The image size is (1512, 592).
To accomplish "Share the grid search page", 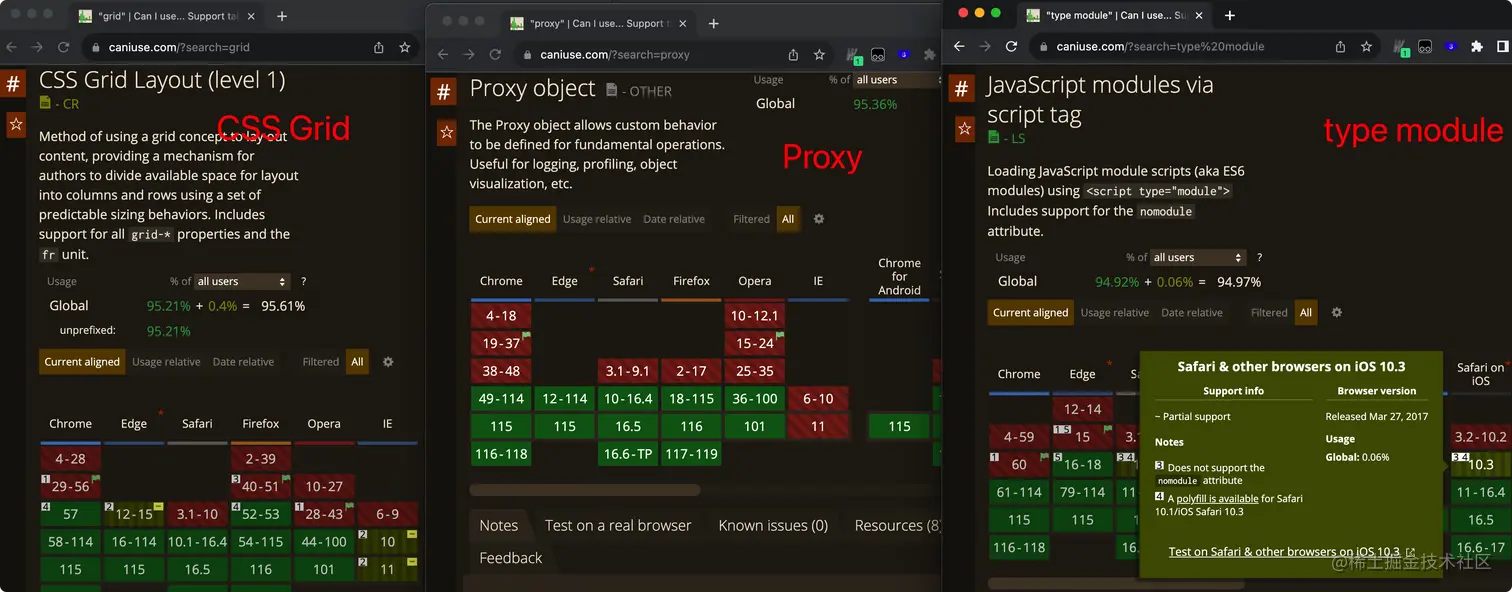I will coord(379,47).
